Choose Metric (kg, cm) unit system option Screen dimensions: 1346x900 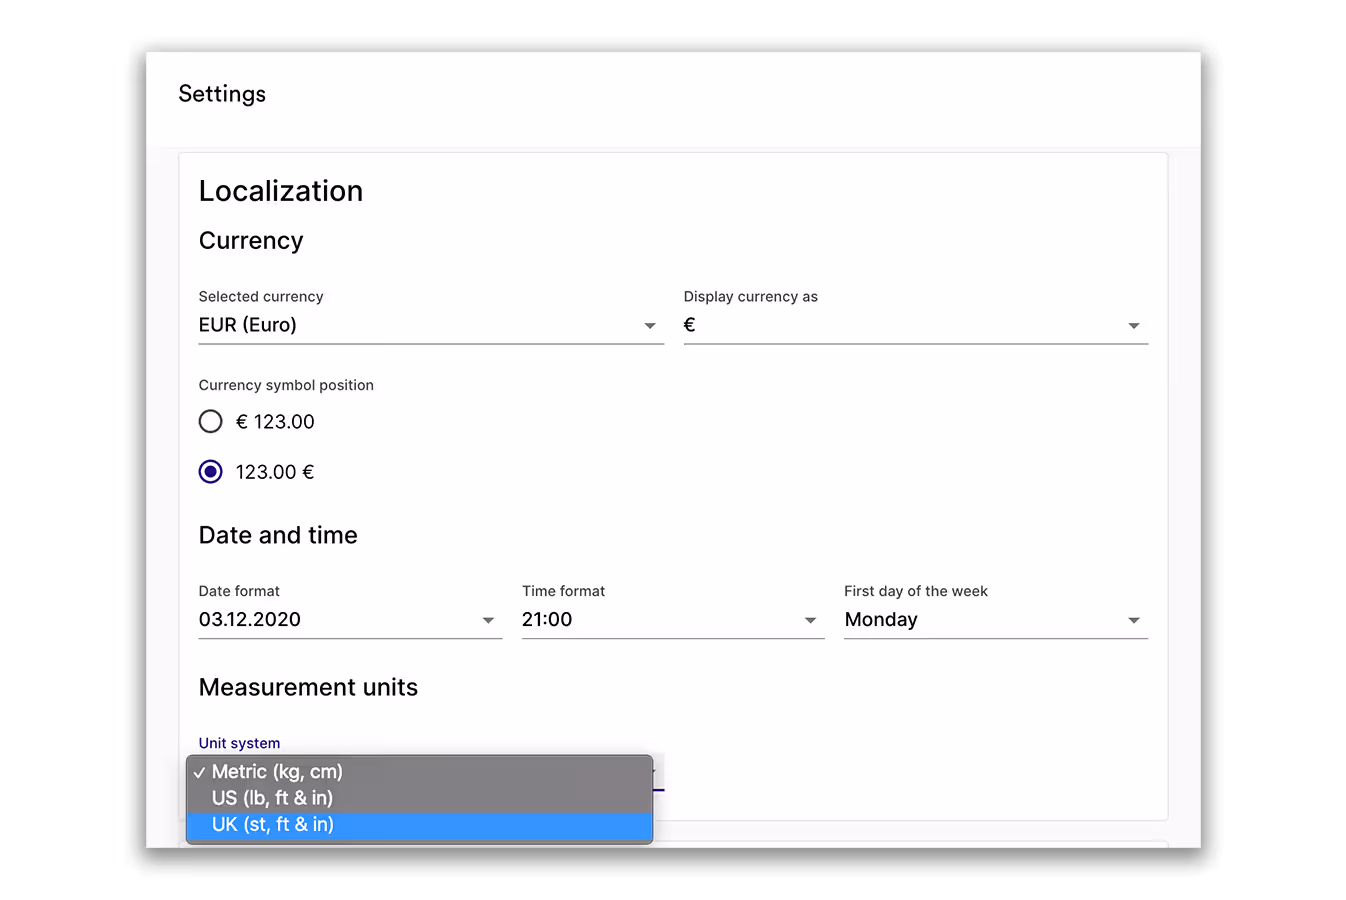[420, 772]
